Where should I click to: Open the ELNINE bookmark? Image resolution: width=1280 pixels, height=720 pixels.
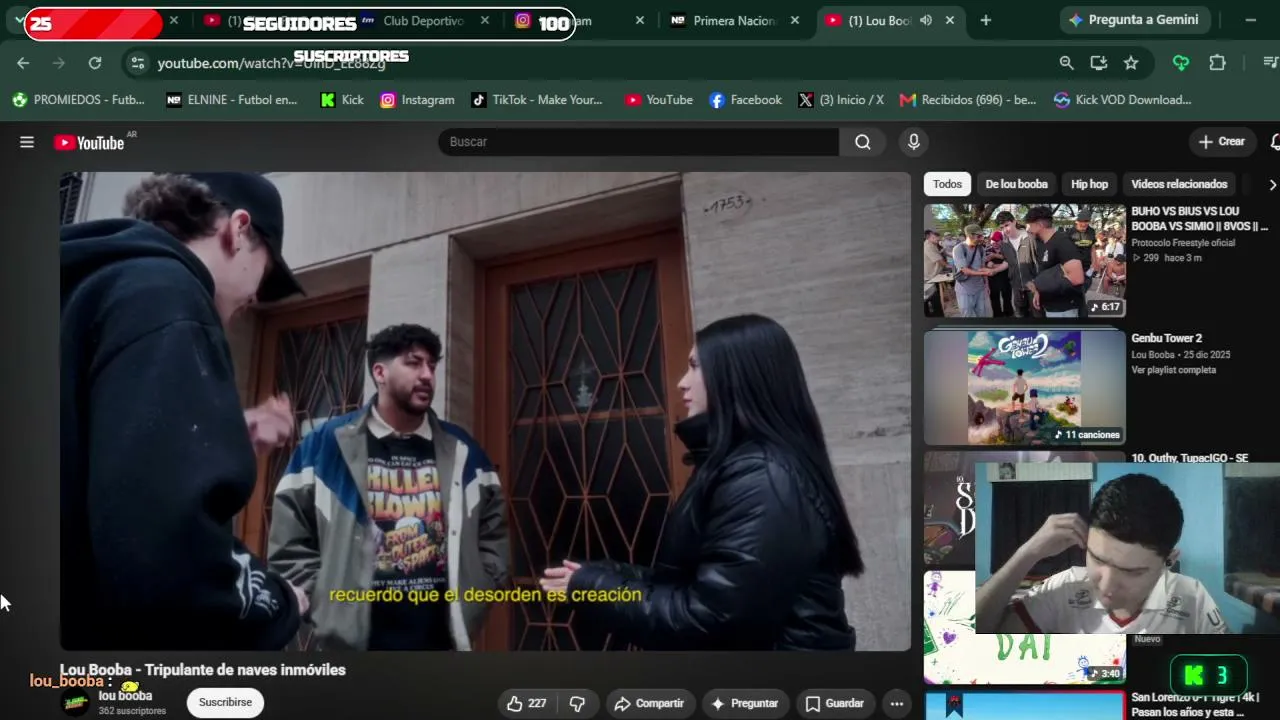(x=232, y=100)
